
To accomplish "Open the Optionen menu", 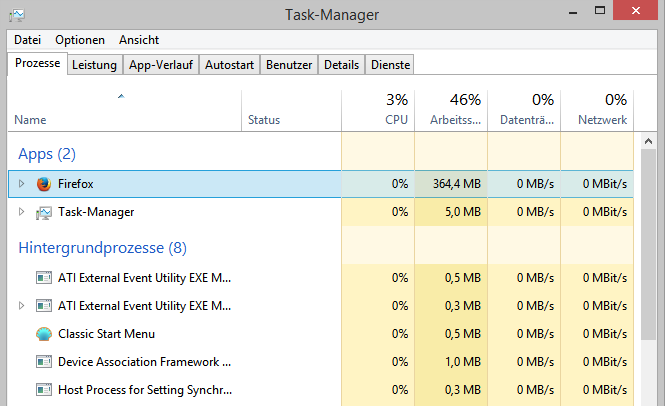I will [80, 40].
